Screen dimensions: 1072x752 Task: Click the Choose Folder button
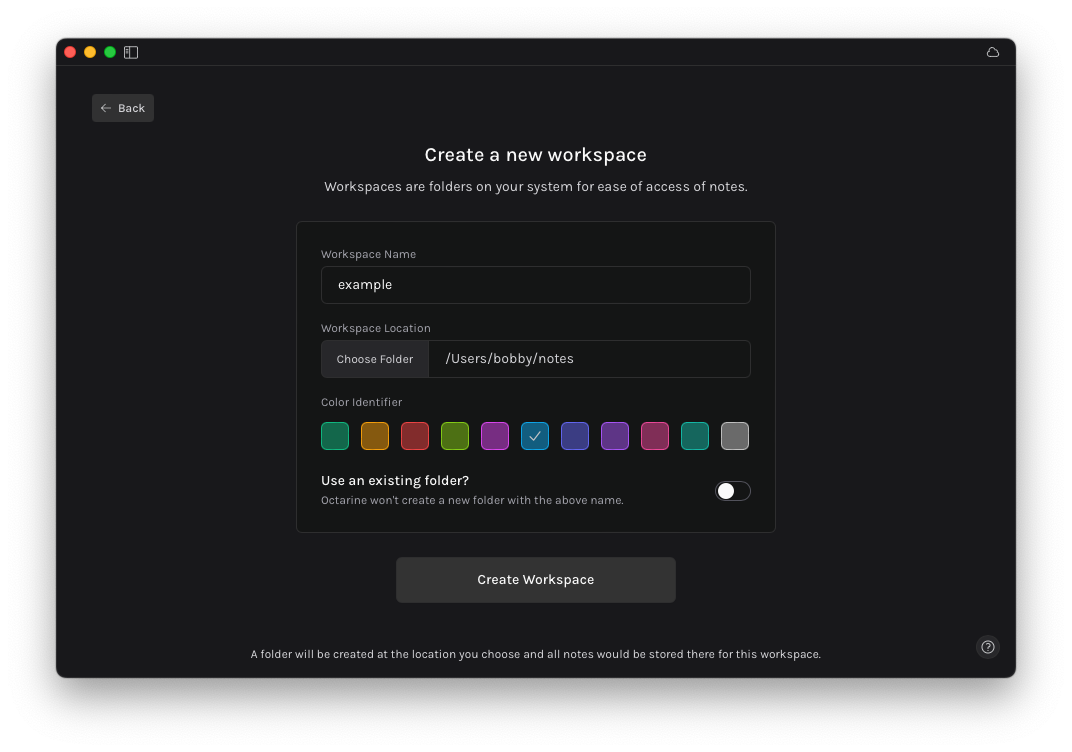click(374, 358)
